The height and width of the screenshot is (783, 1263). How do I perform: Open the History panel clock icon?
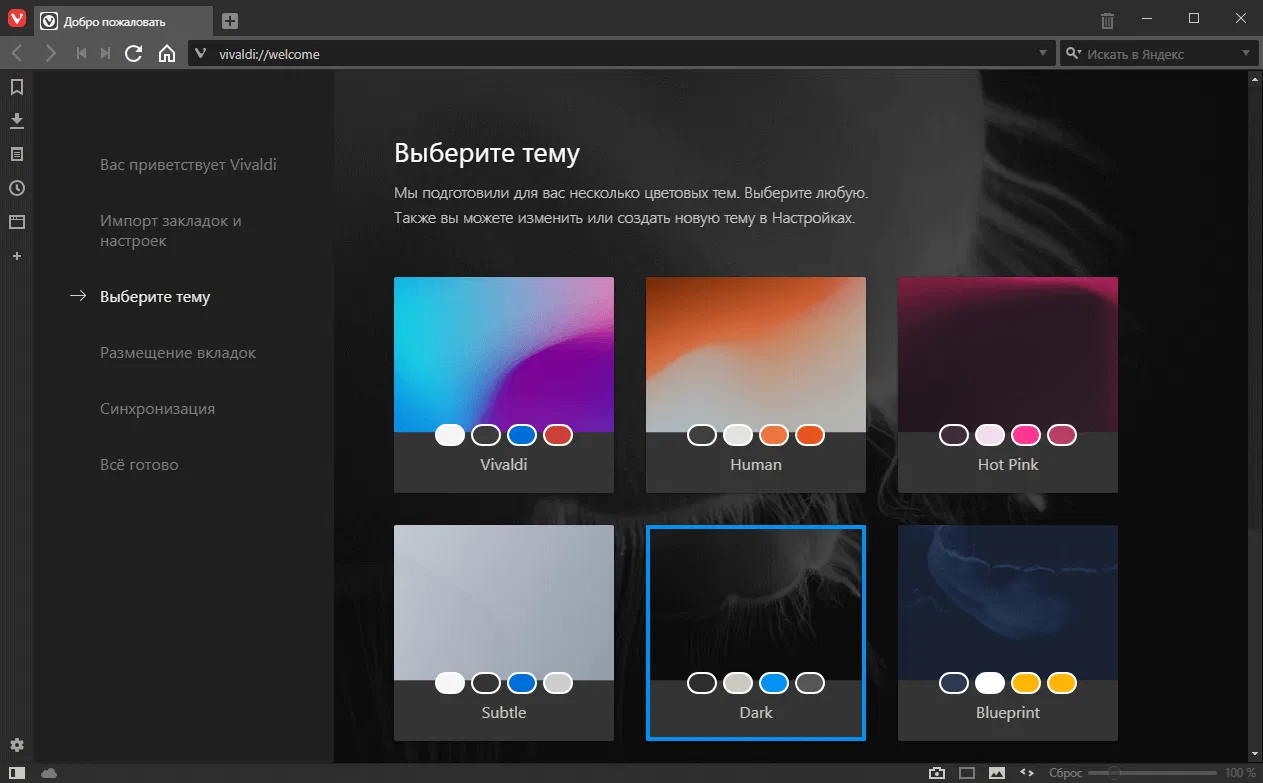[x=16, y=188]
